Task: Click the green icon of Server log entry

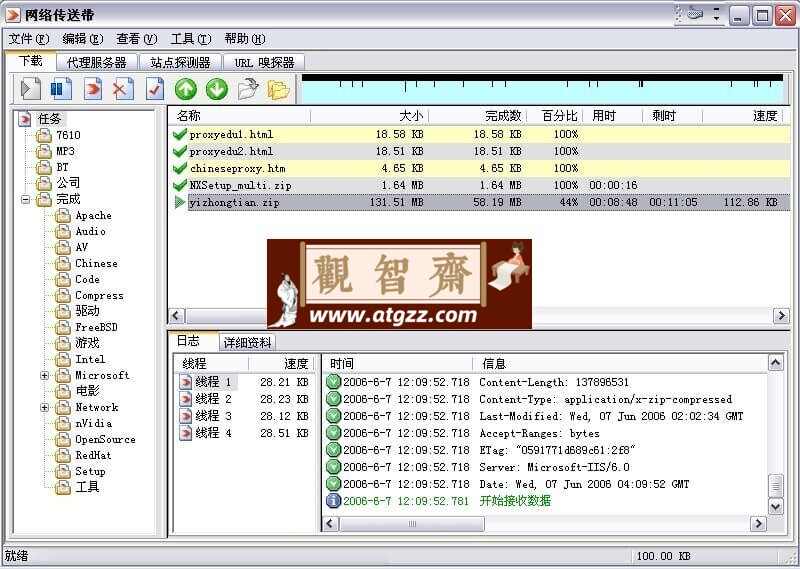Action: [x=333, y=467]
